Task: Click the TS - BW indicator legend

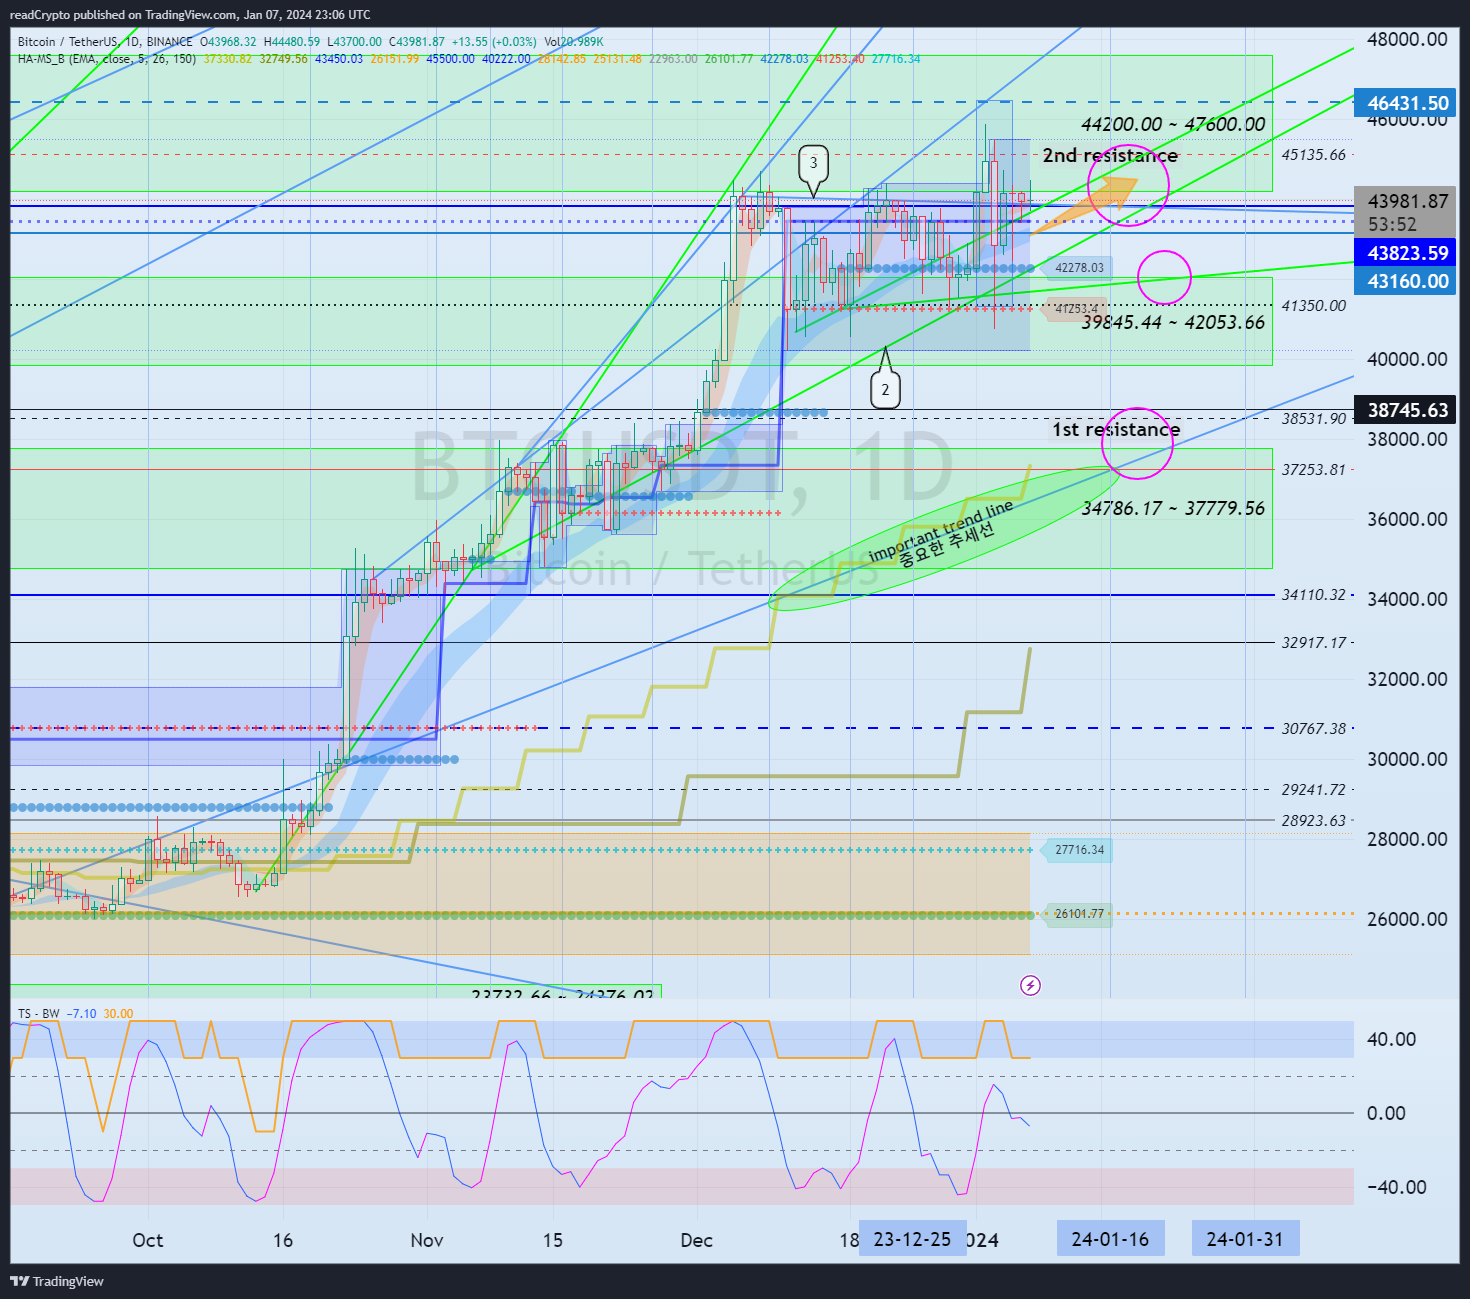Action: 38,1014
